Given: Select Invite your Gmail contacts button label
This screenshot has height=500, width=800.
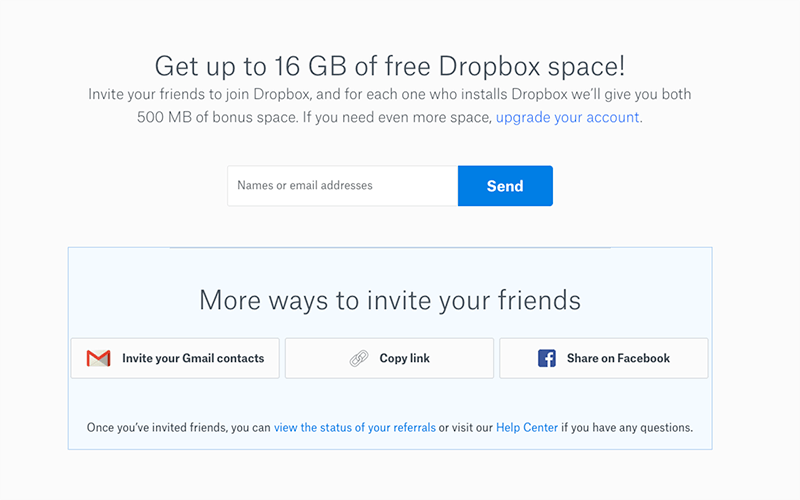Looking at the screenshot, I should [193, 358].
